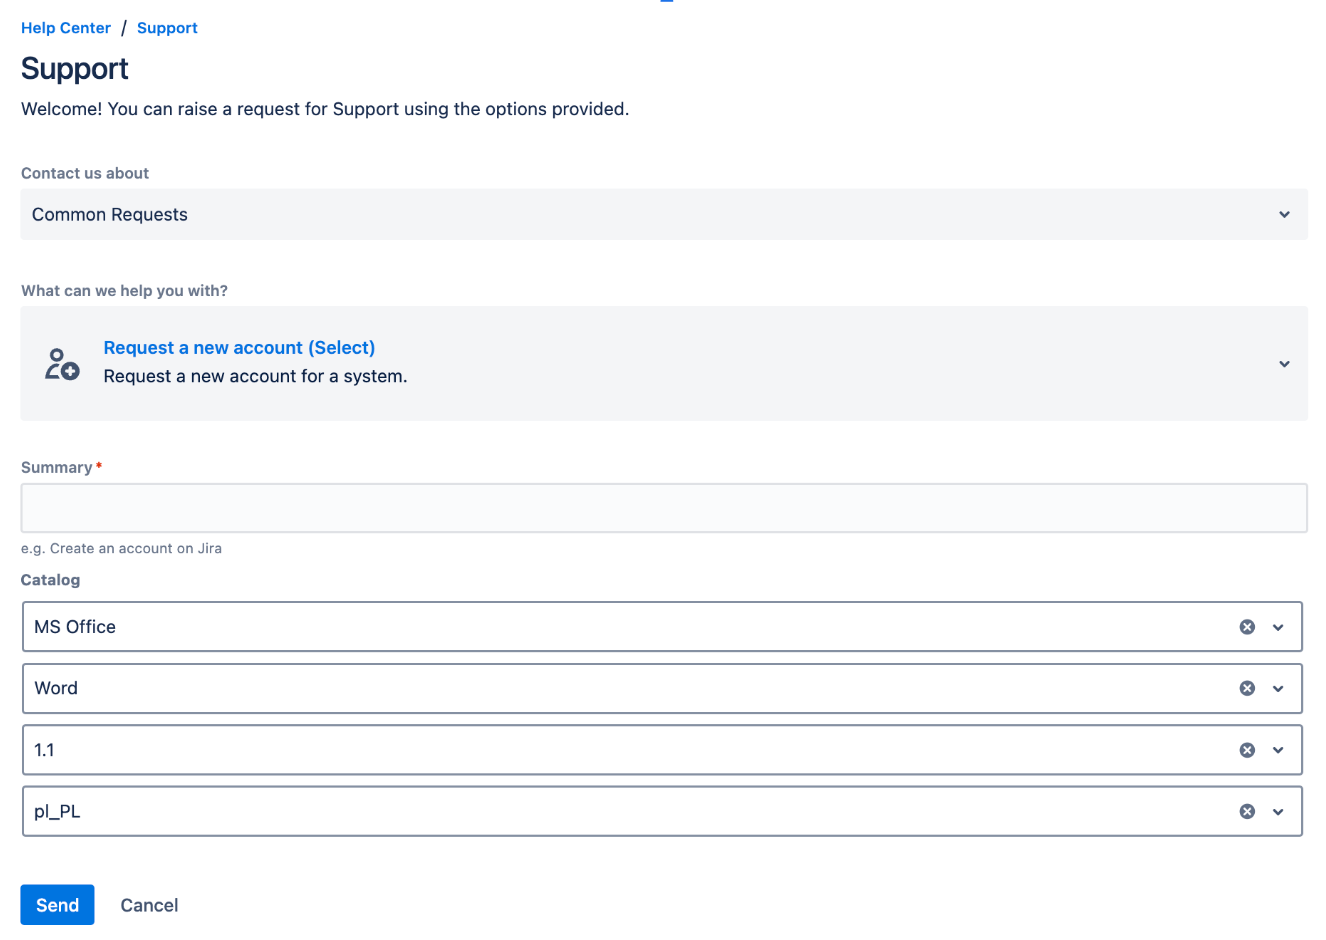Open the language dropdown showing pl_PL
This screenshot has width=1326, height=940.
click(1279, 811)
